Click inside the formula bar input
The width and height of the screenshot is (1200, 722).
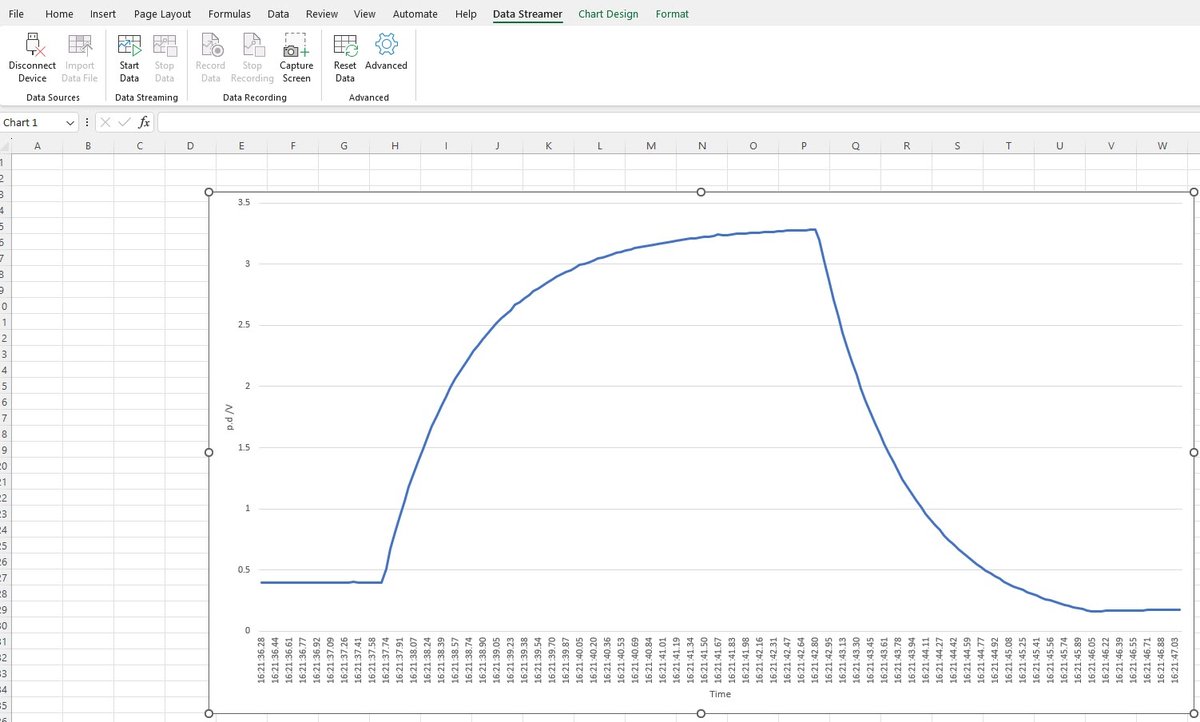click(677, 122)
